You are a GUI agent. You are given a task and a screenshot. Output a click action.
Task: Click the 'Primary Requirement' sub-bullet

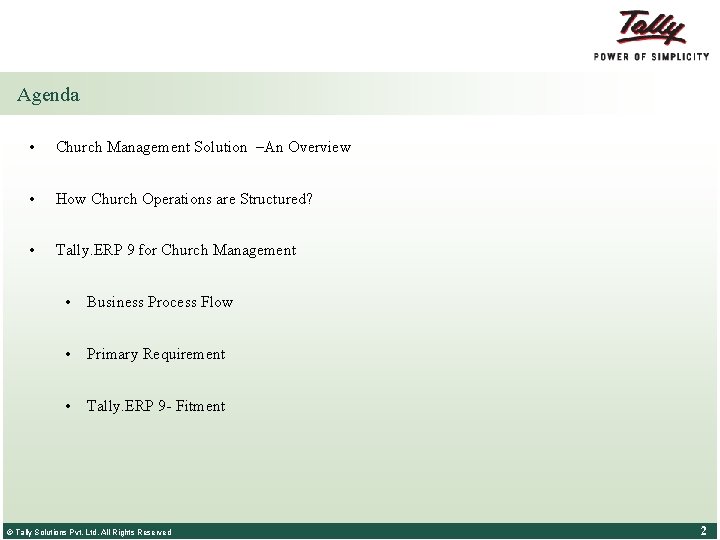tap(156, 354)
